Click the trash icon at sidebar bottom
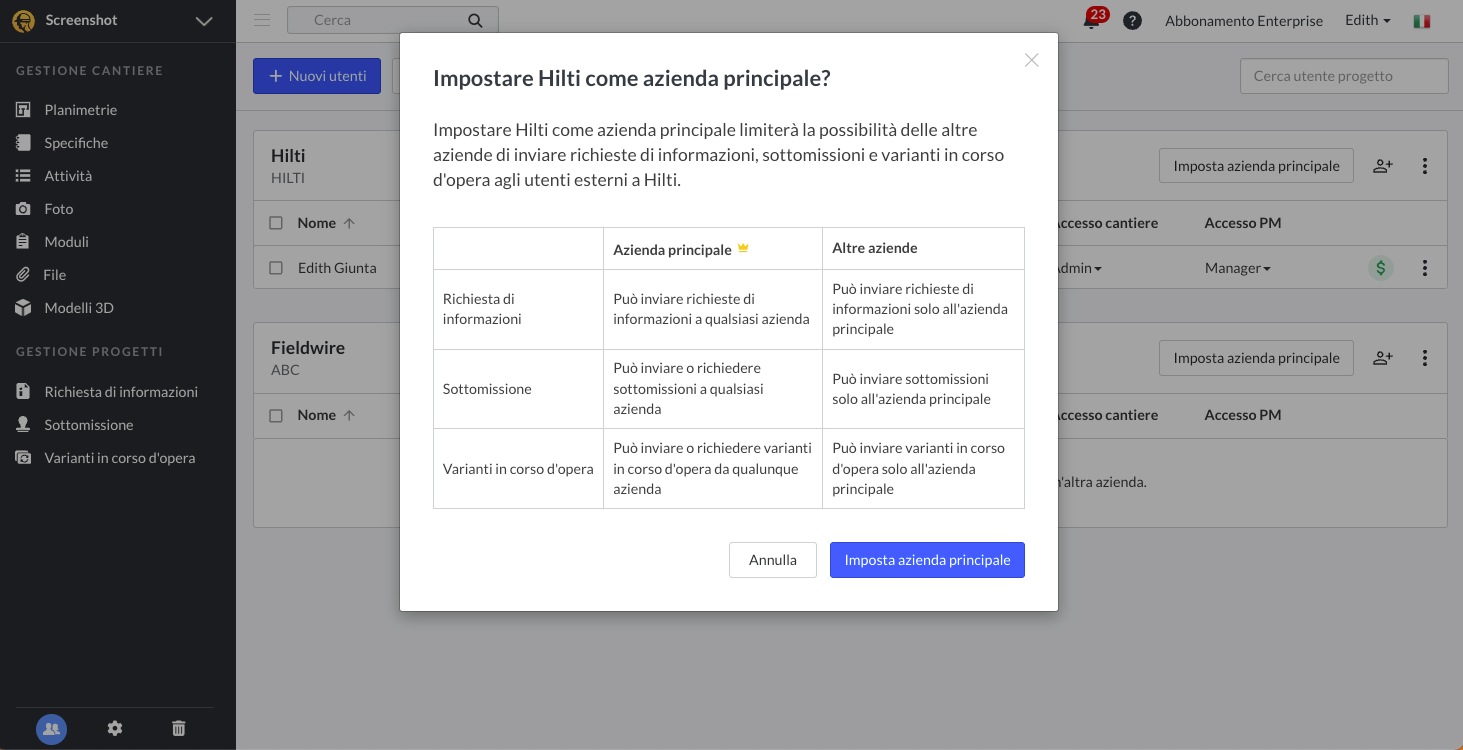 coord(178,729)
